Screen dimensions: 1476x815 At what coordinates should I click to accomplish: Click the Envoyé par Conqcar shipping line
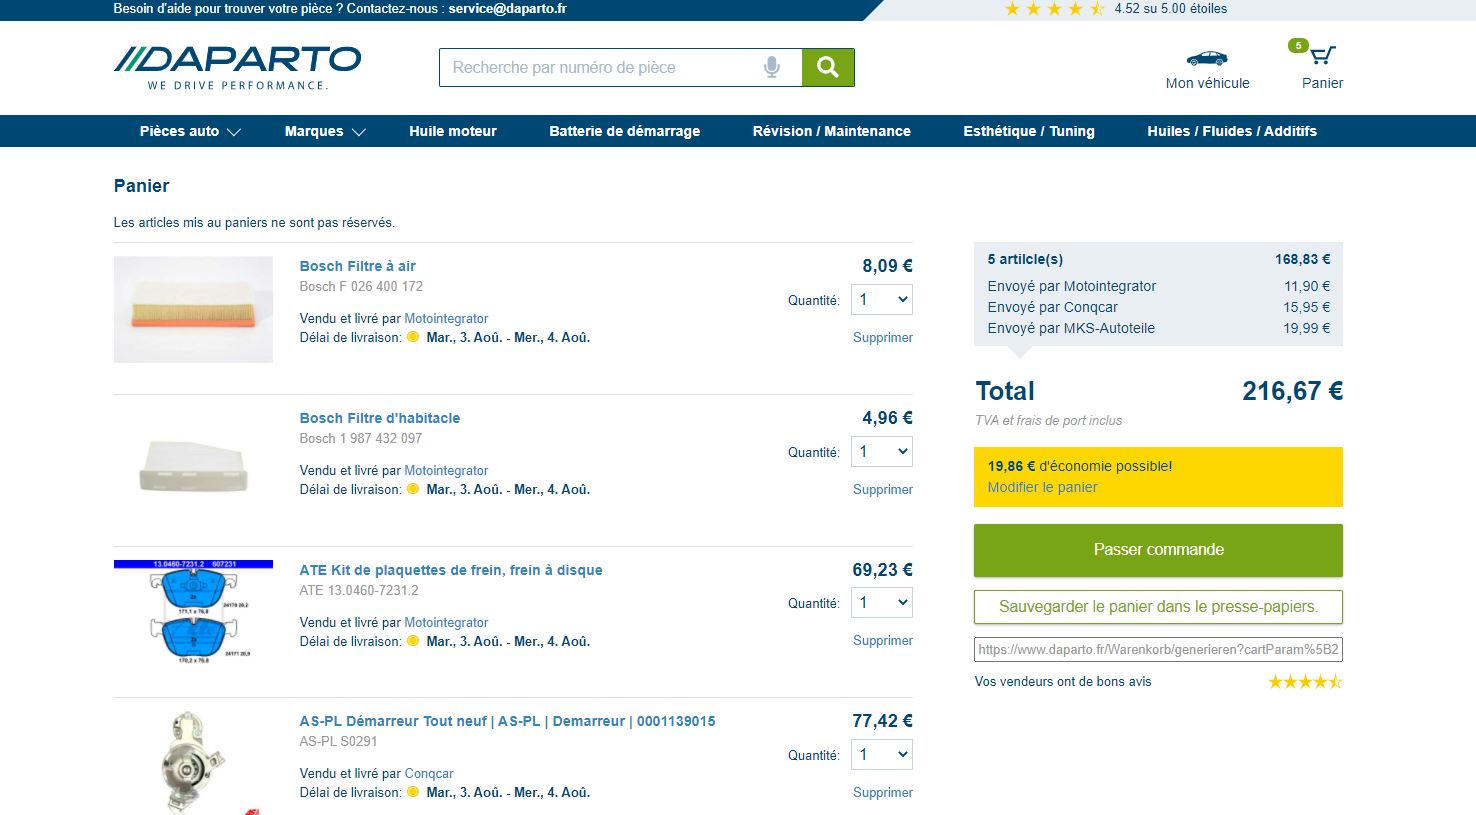tap(1158, 307)
